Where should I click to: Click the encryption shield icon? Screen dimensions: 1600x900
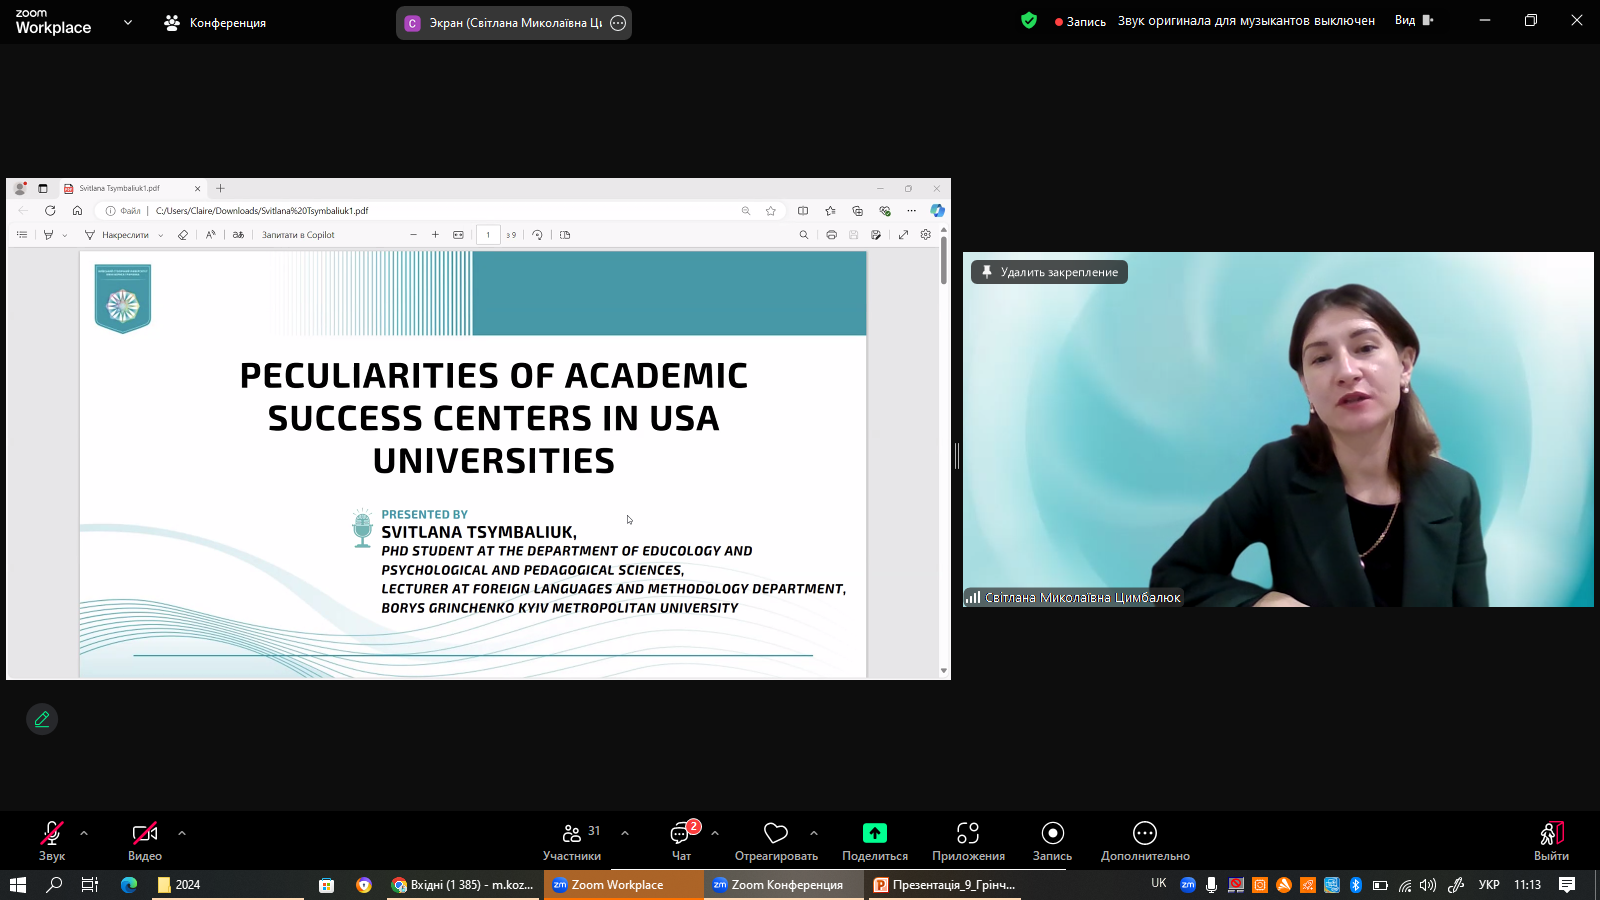1029,21
